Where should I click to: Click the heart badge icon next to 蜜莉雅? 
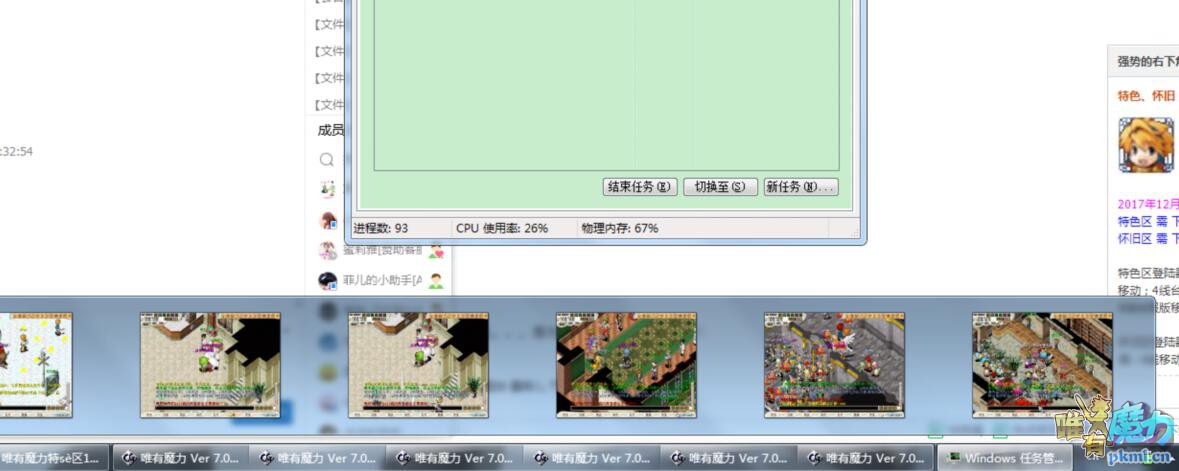click(436, 251)
